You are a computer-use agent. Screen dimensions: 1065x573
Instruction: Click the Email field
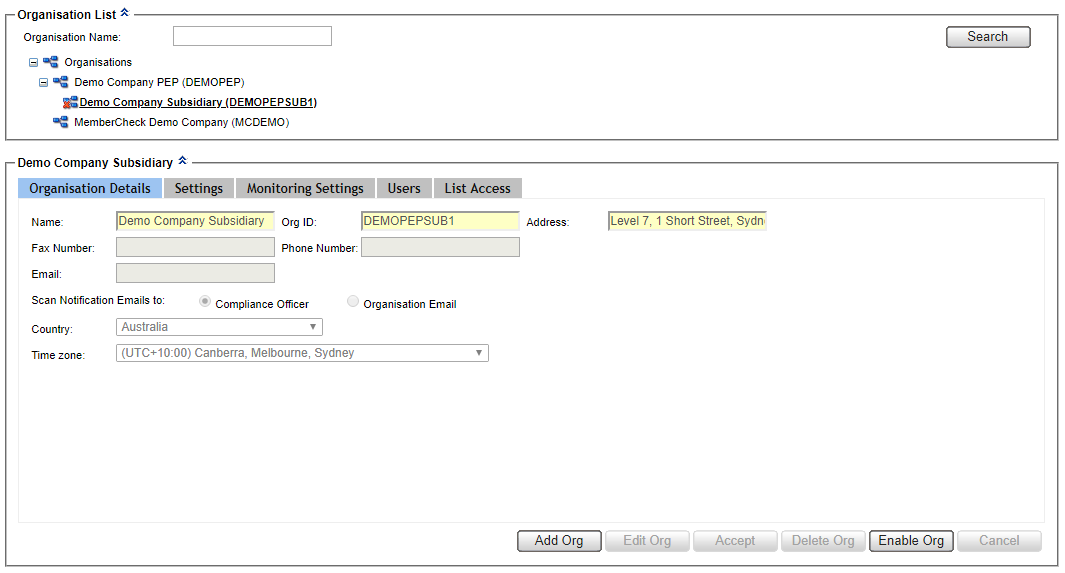pos(196,273)
